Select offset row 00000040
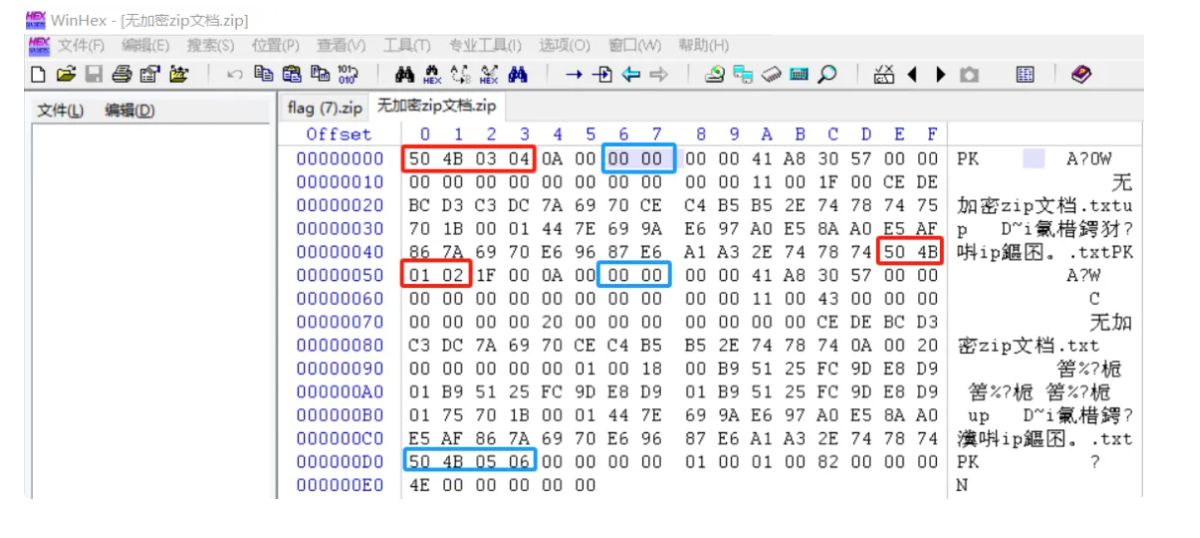Viewport: 1200px width, 538px height. point(339,252)
